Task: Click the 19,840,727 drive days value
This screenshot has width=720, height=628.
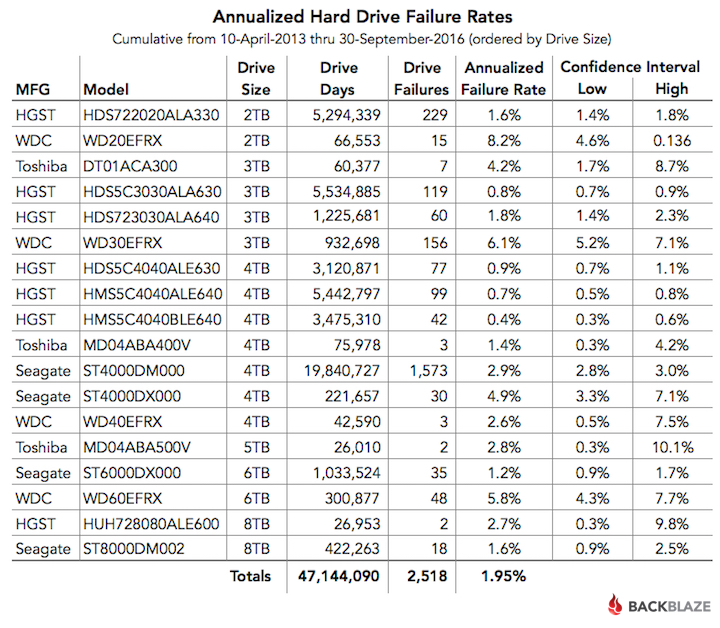Action: click(342, 370)
